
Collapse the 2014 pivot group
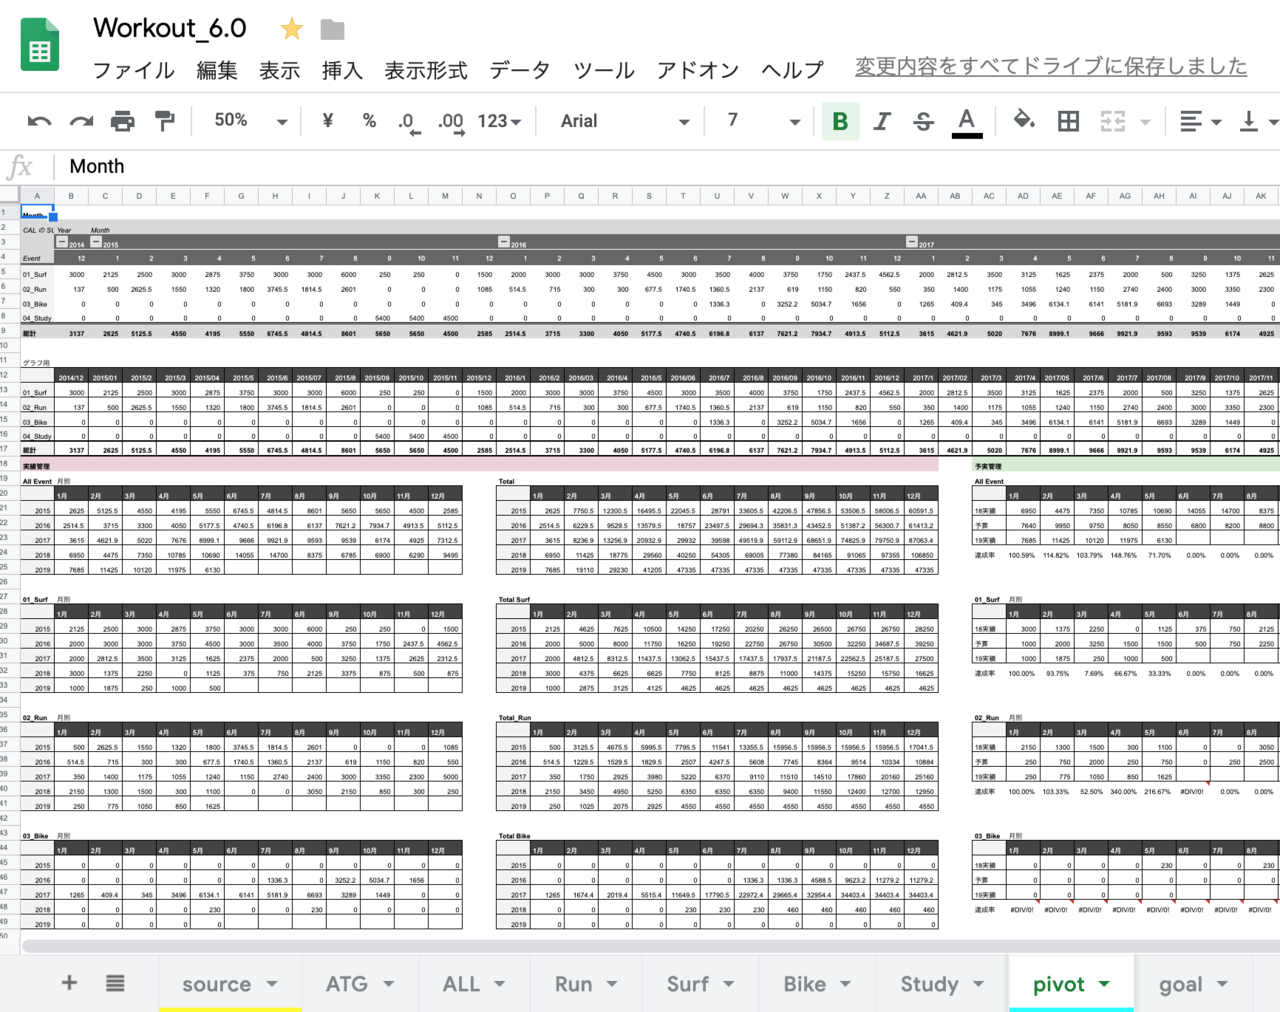(x=62, y=243)
